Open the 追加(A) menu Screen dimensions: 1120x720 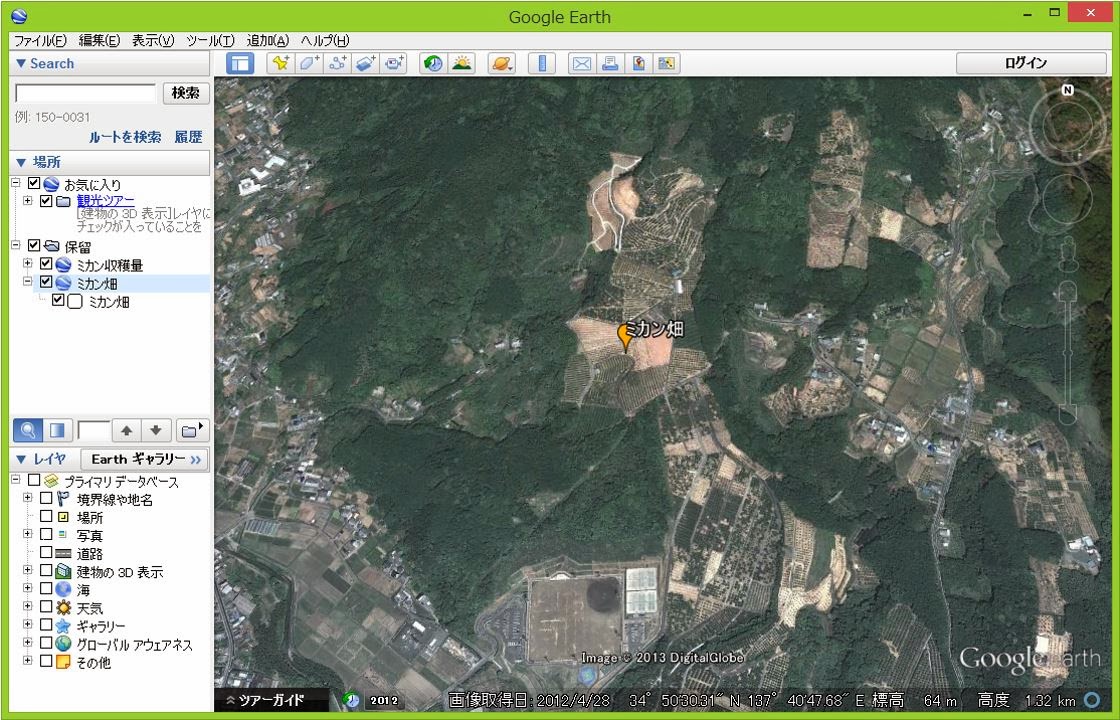tap(267, 41)
